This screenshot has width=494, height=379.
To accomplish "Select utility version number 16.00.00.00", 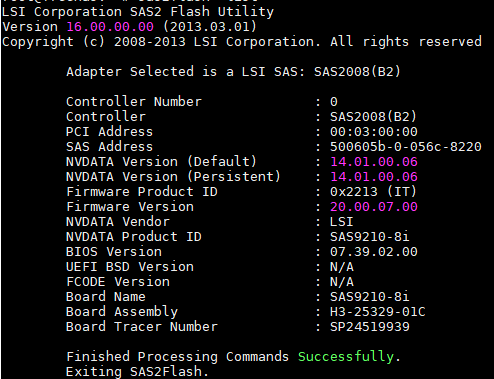I will tap(110, 27).
